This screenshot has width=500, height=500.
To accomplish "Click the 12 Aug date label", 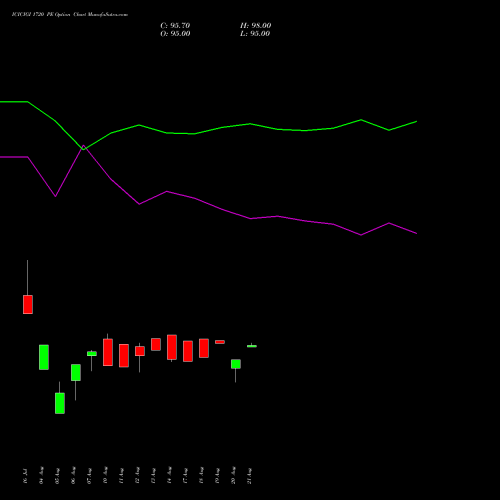I will click(137, 476).
